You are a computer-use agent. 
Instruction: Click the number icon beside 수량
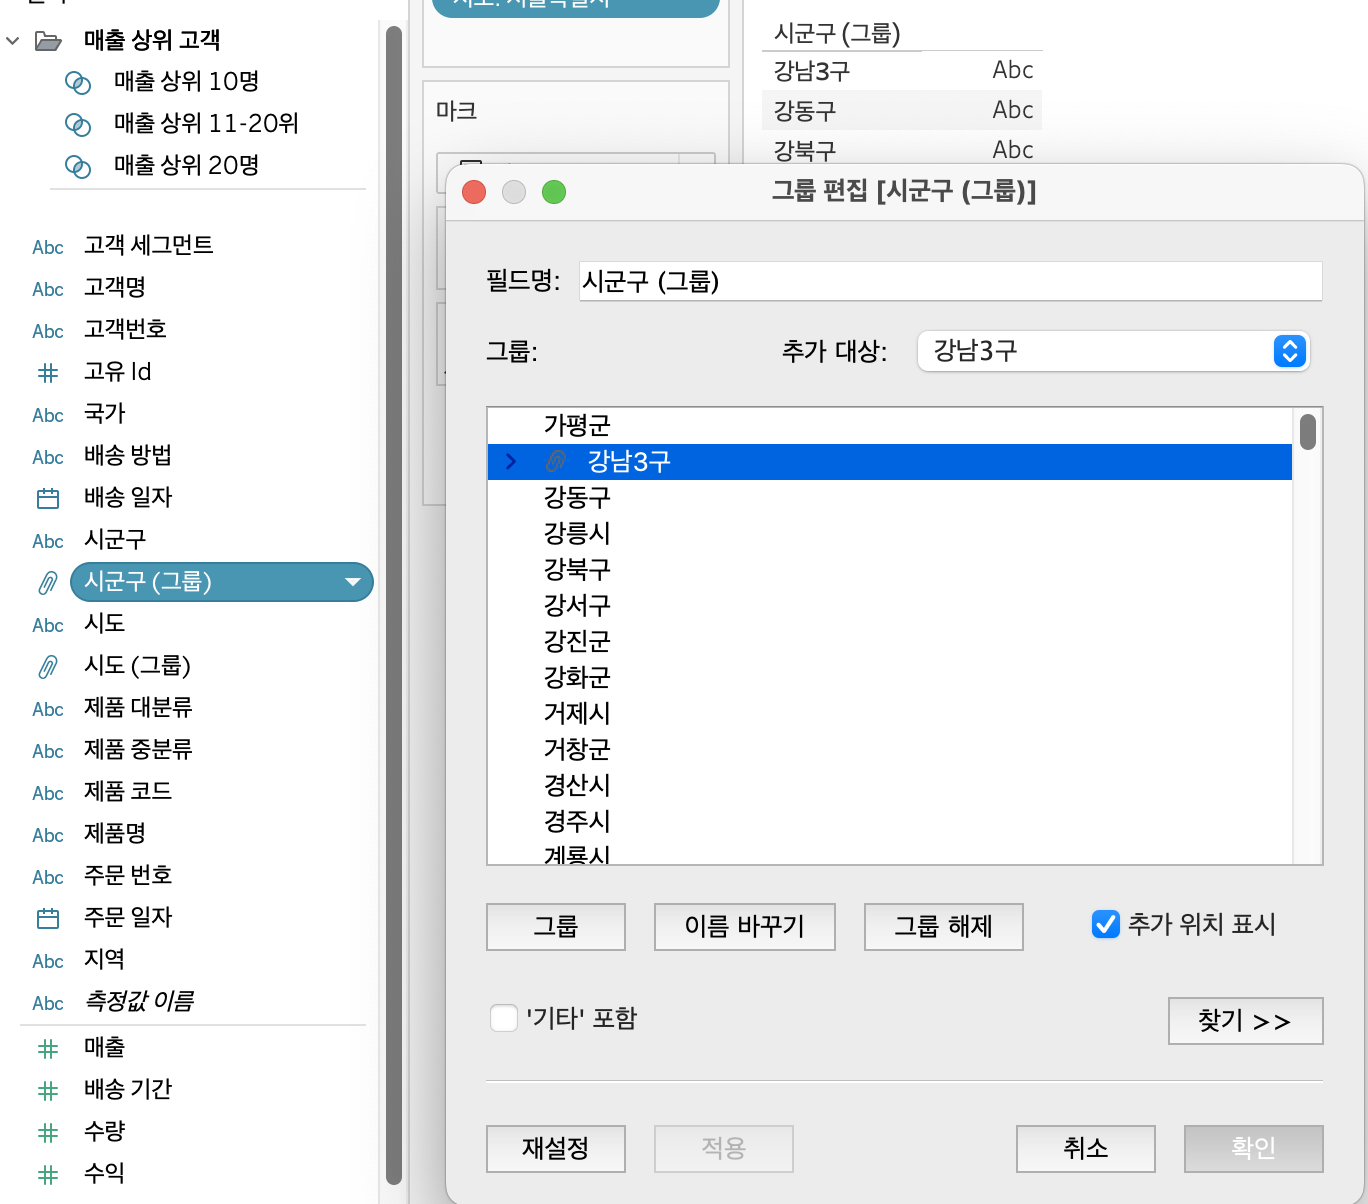[48, 1133]
